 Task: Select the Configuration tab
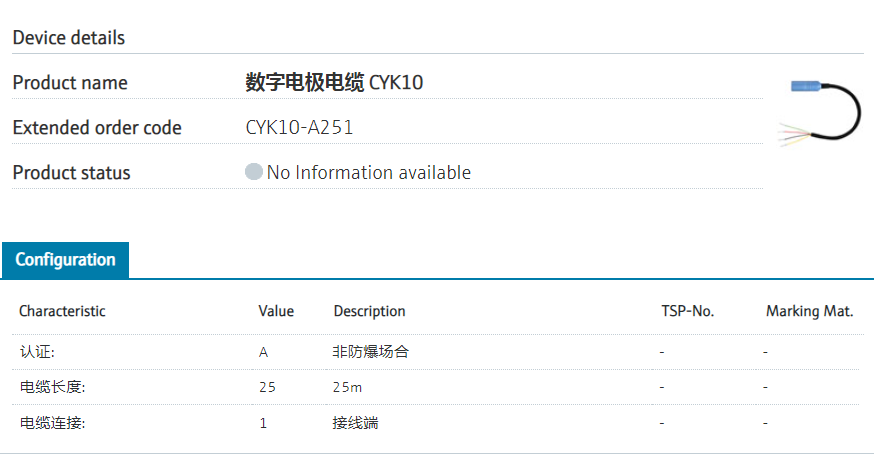pyautogui.click(x=65, y=260)
